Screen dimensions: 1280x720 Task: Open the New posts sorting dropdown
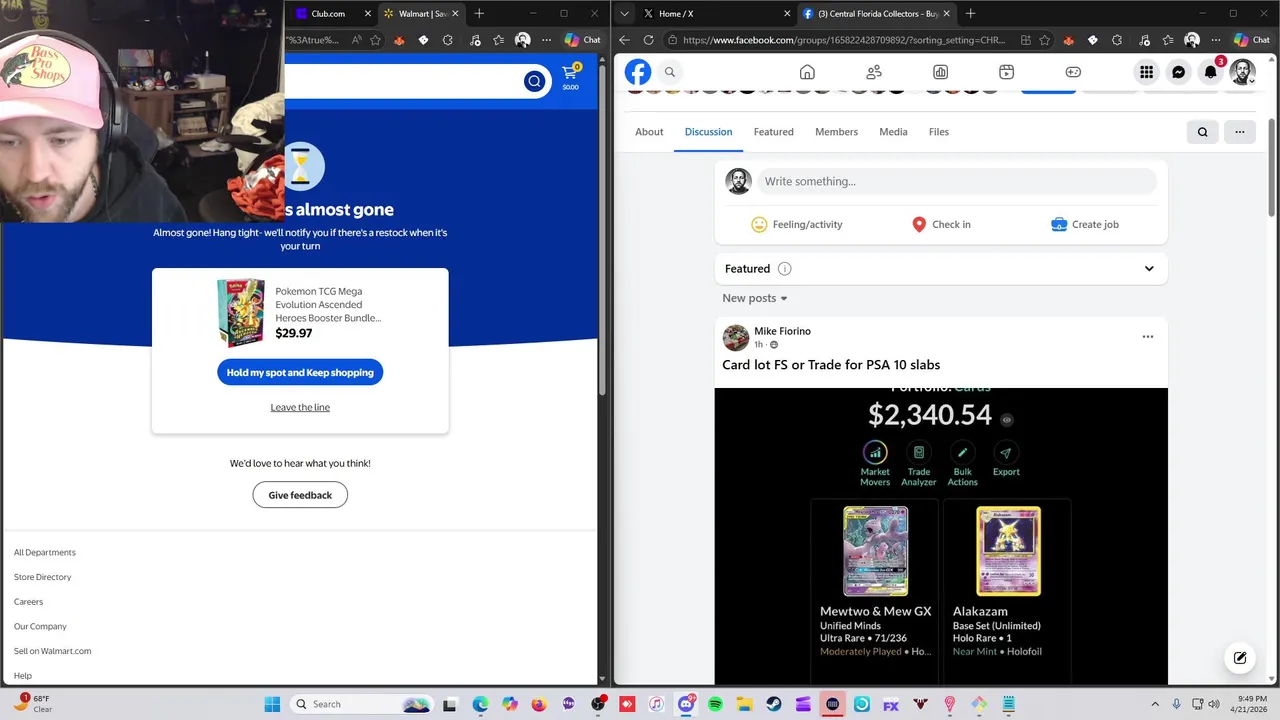[x=755, y=298]
